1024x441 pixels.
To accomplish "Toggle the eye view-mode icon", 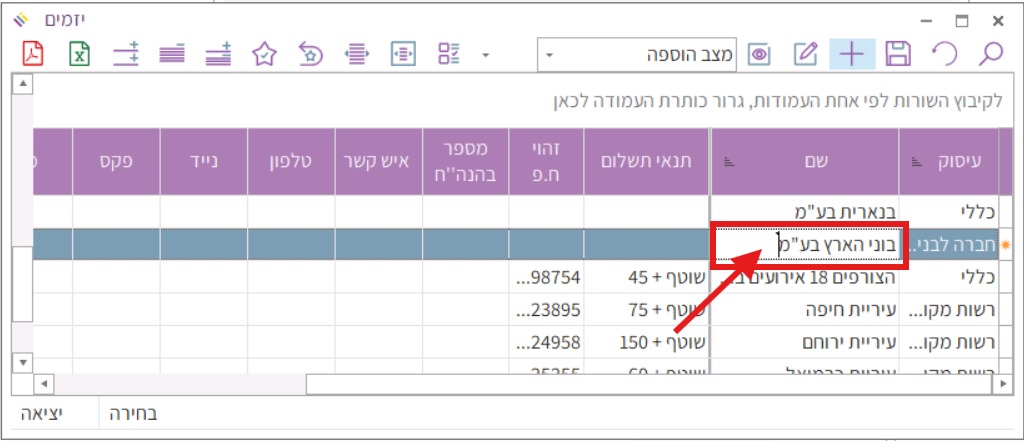I will 759,55.
